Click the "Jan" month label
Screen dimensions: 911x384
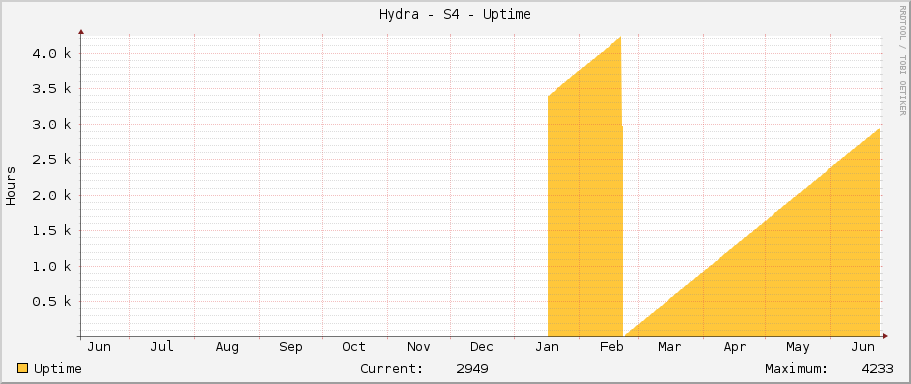pos(547,347)
